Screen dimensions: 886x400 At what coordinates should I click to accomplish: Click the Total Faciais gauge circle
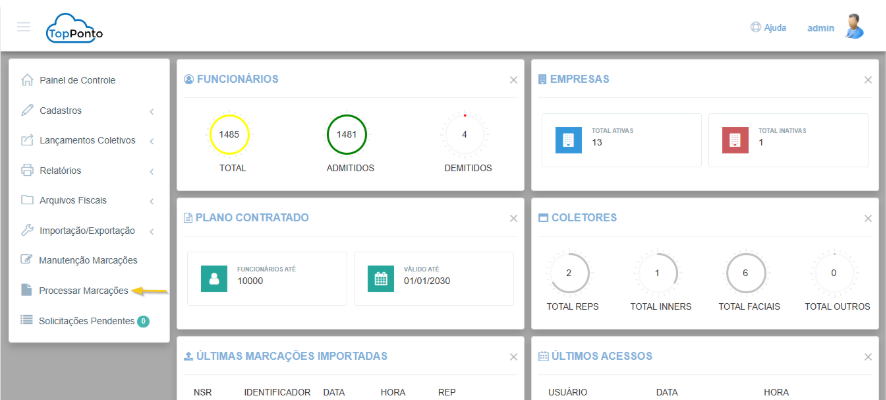[746, 272]
